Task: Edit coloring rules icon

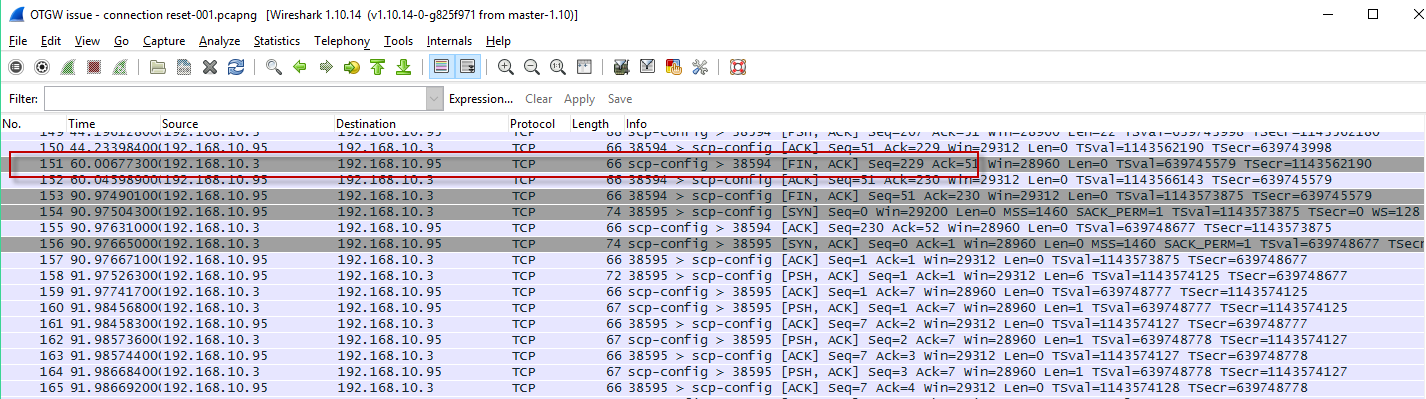Action: (x=674, y=67)
